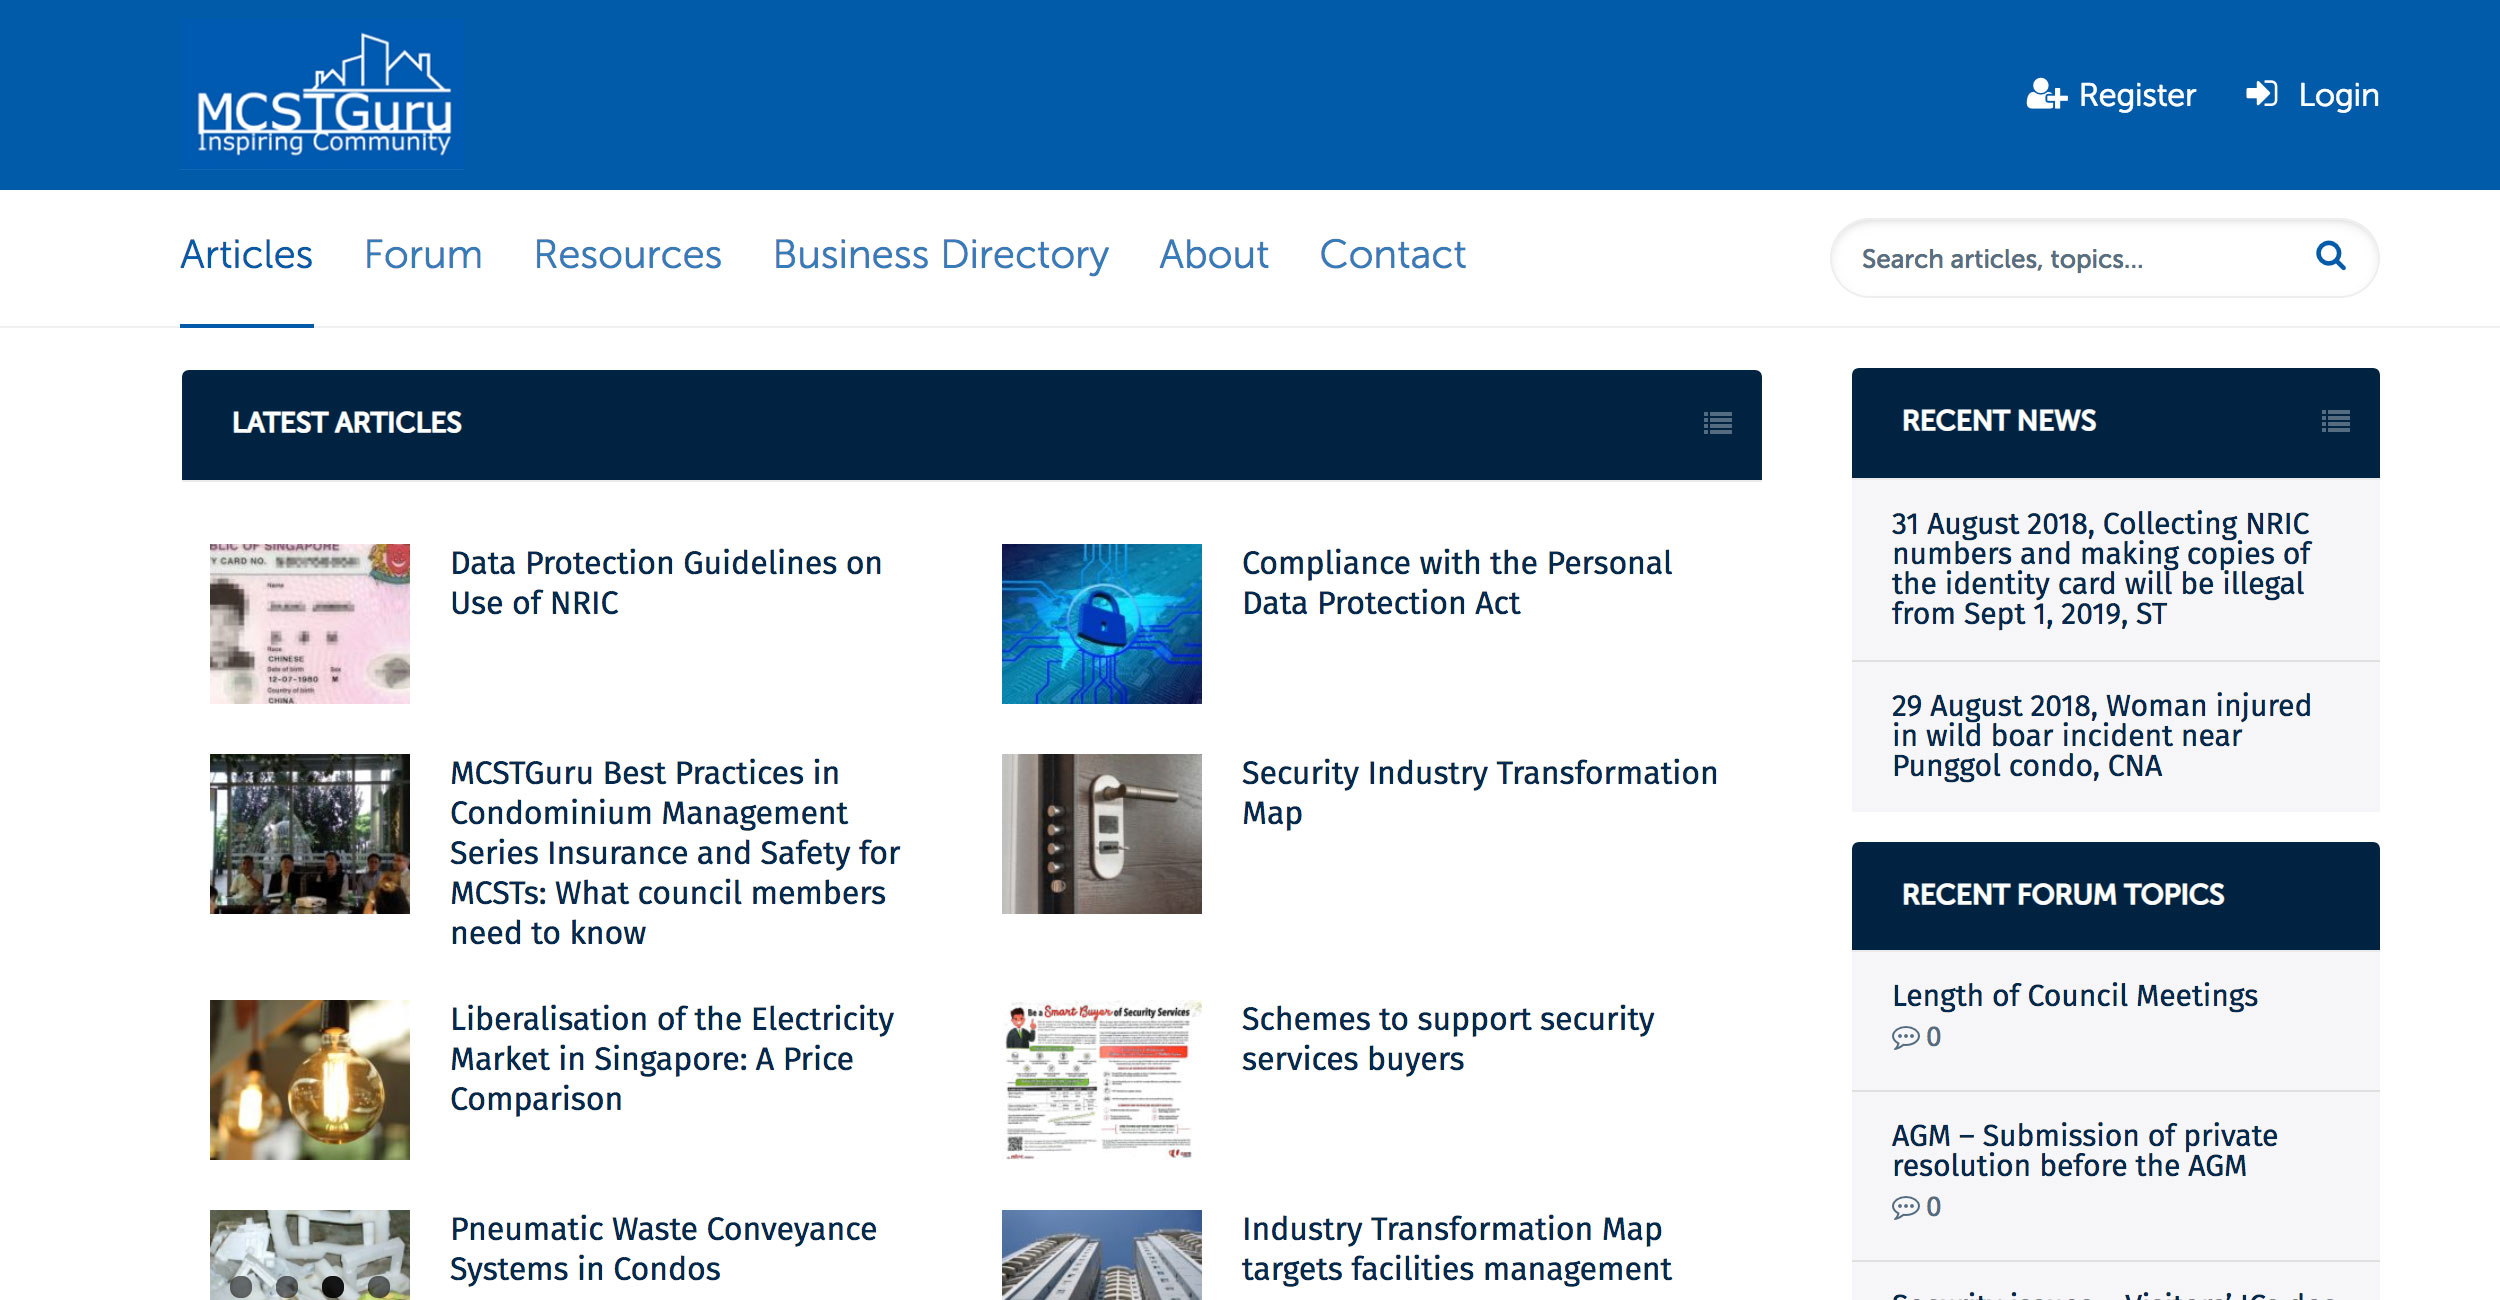The height and width of the screenshot is (1300, 2500).
Task: Open the Recent News list icon
Action: [2335, 421]
